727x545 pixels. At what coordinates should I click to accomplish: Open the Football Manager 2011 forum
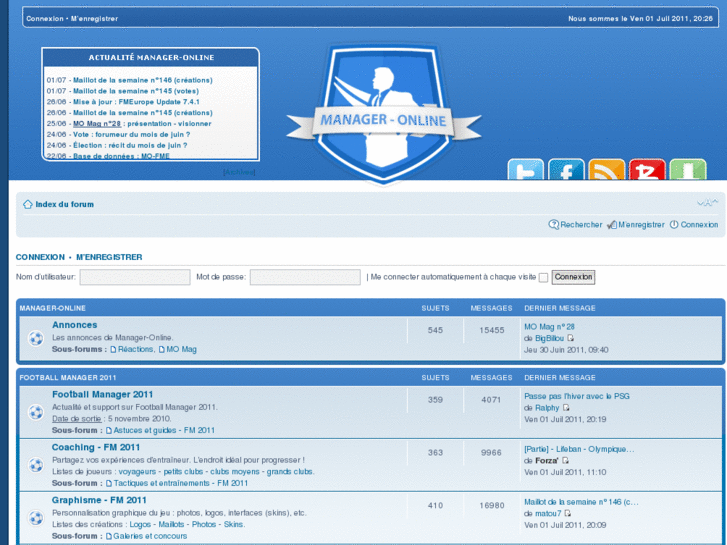coord(102,394)
